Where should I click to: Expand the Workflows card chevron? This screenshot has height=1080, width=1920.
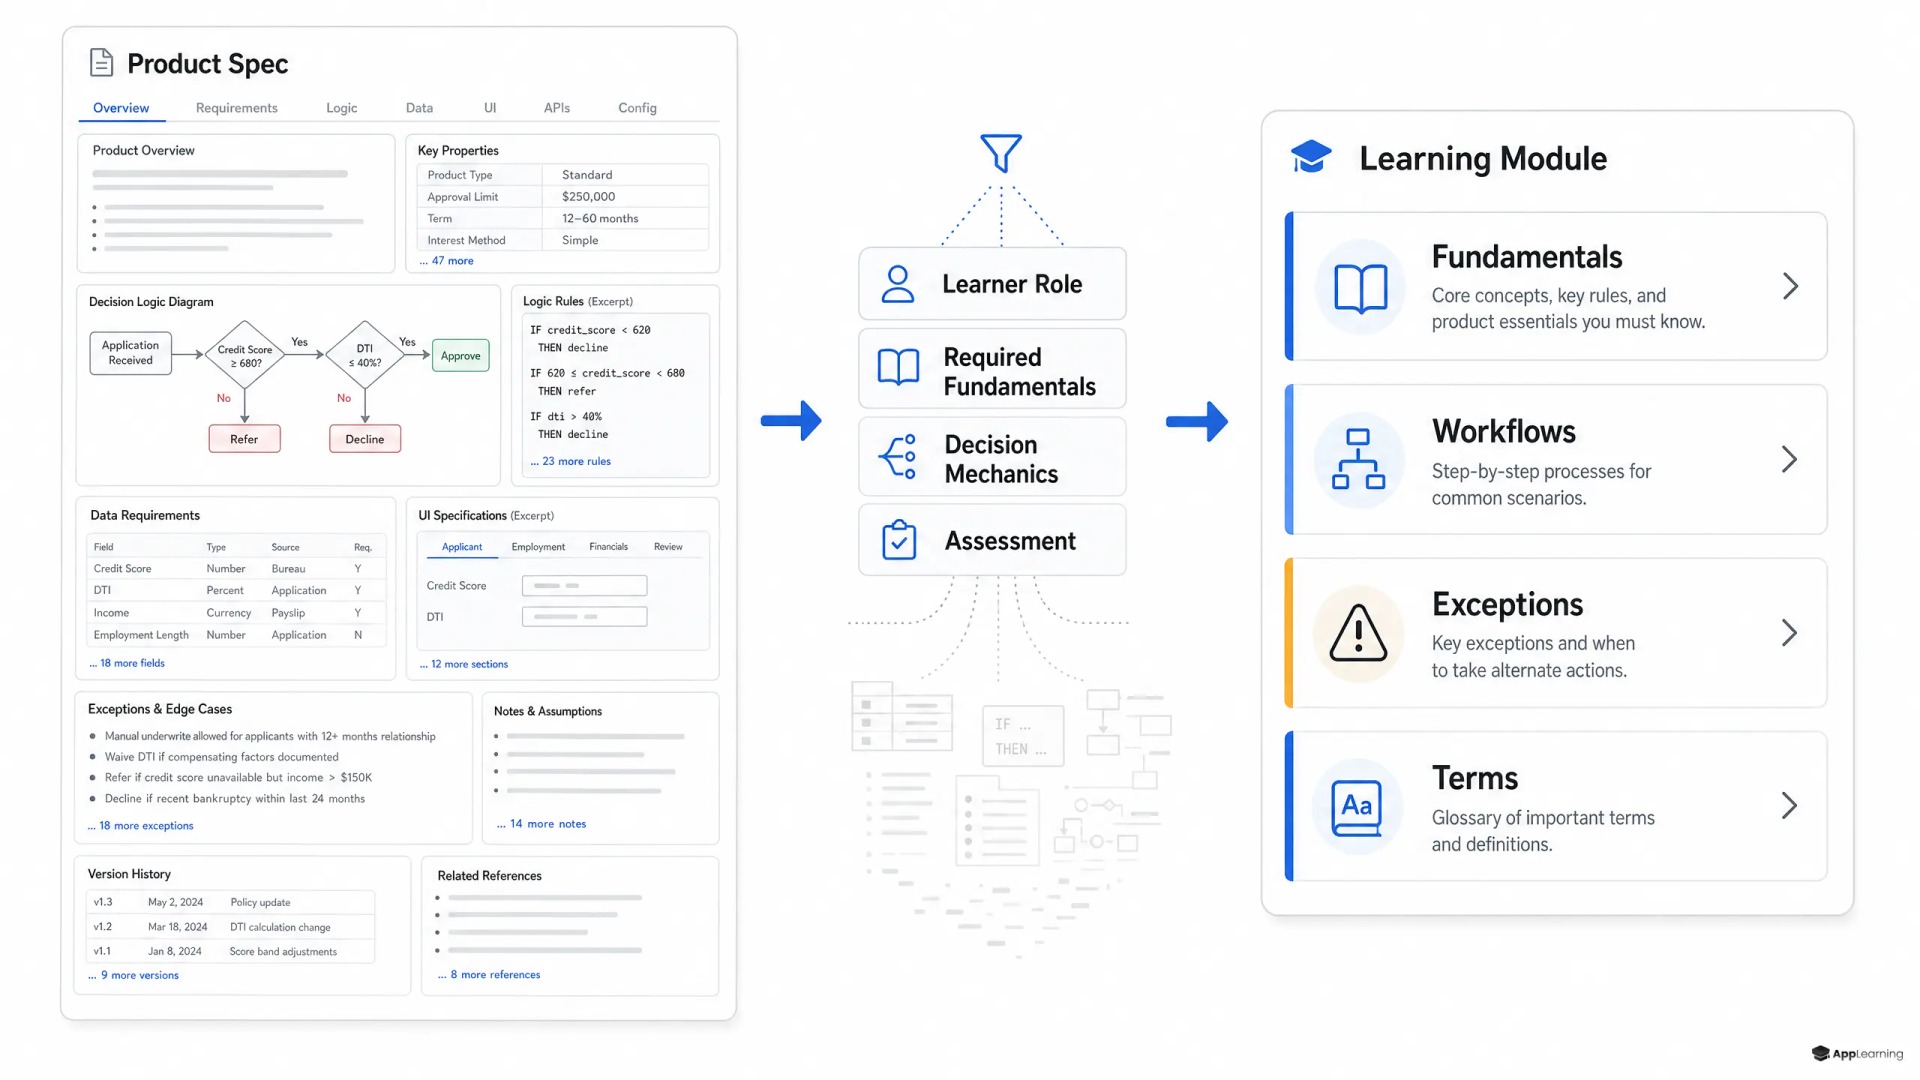(1790, 459)
